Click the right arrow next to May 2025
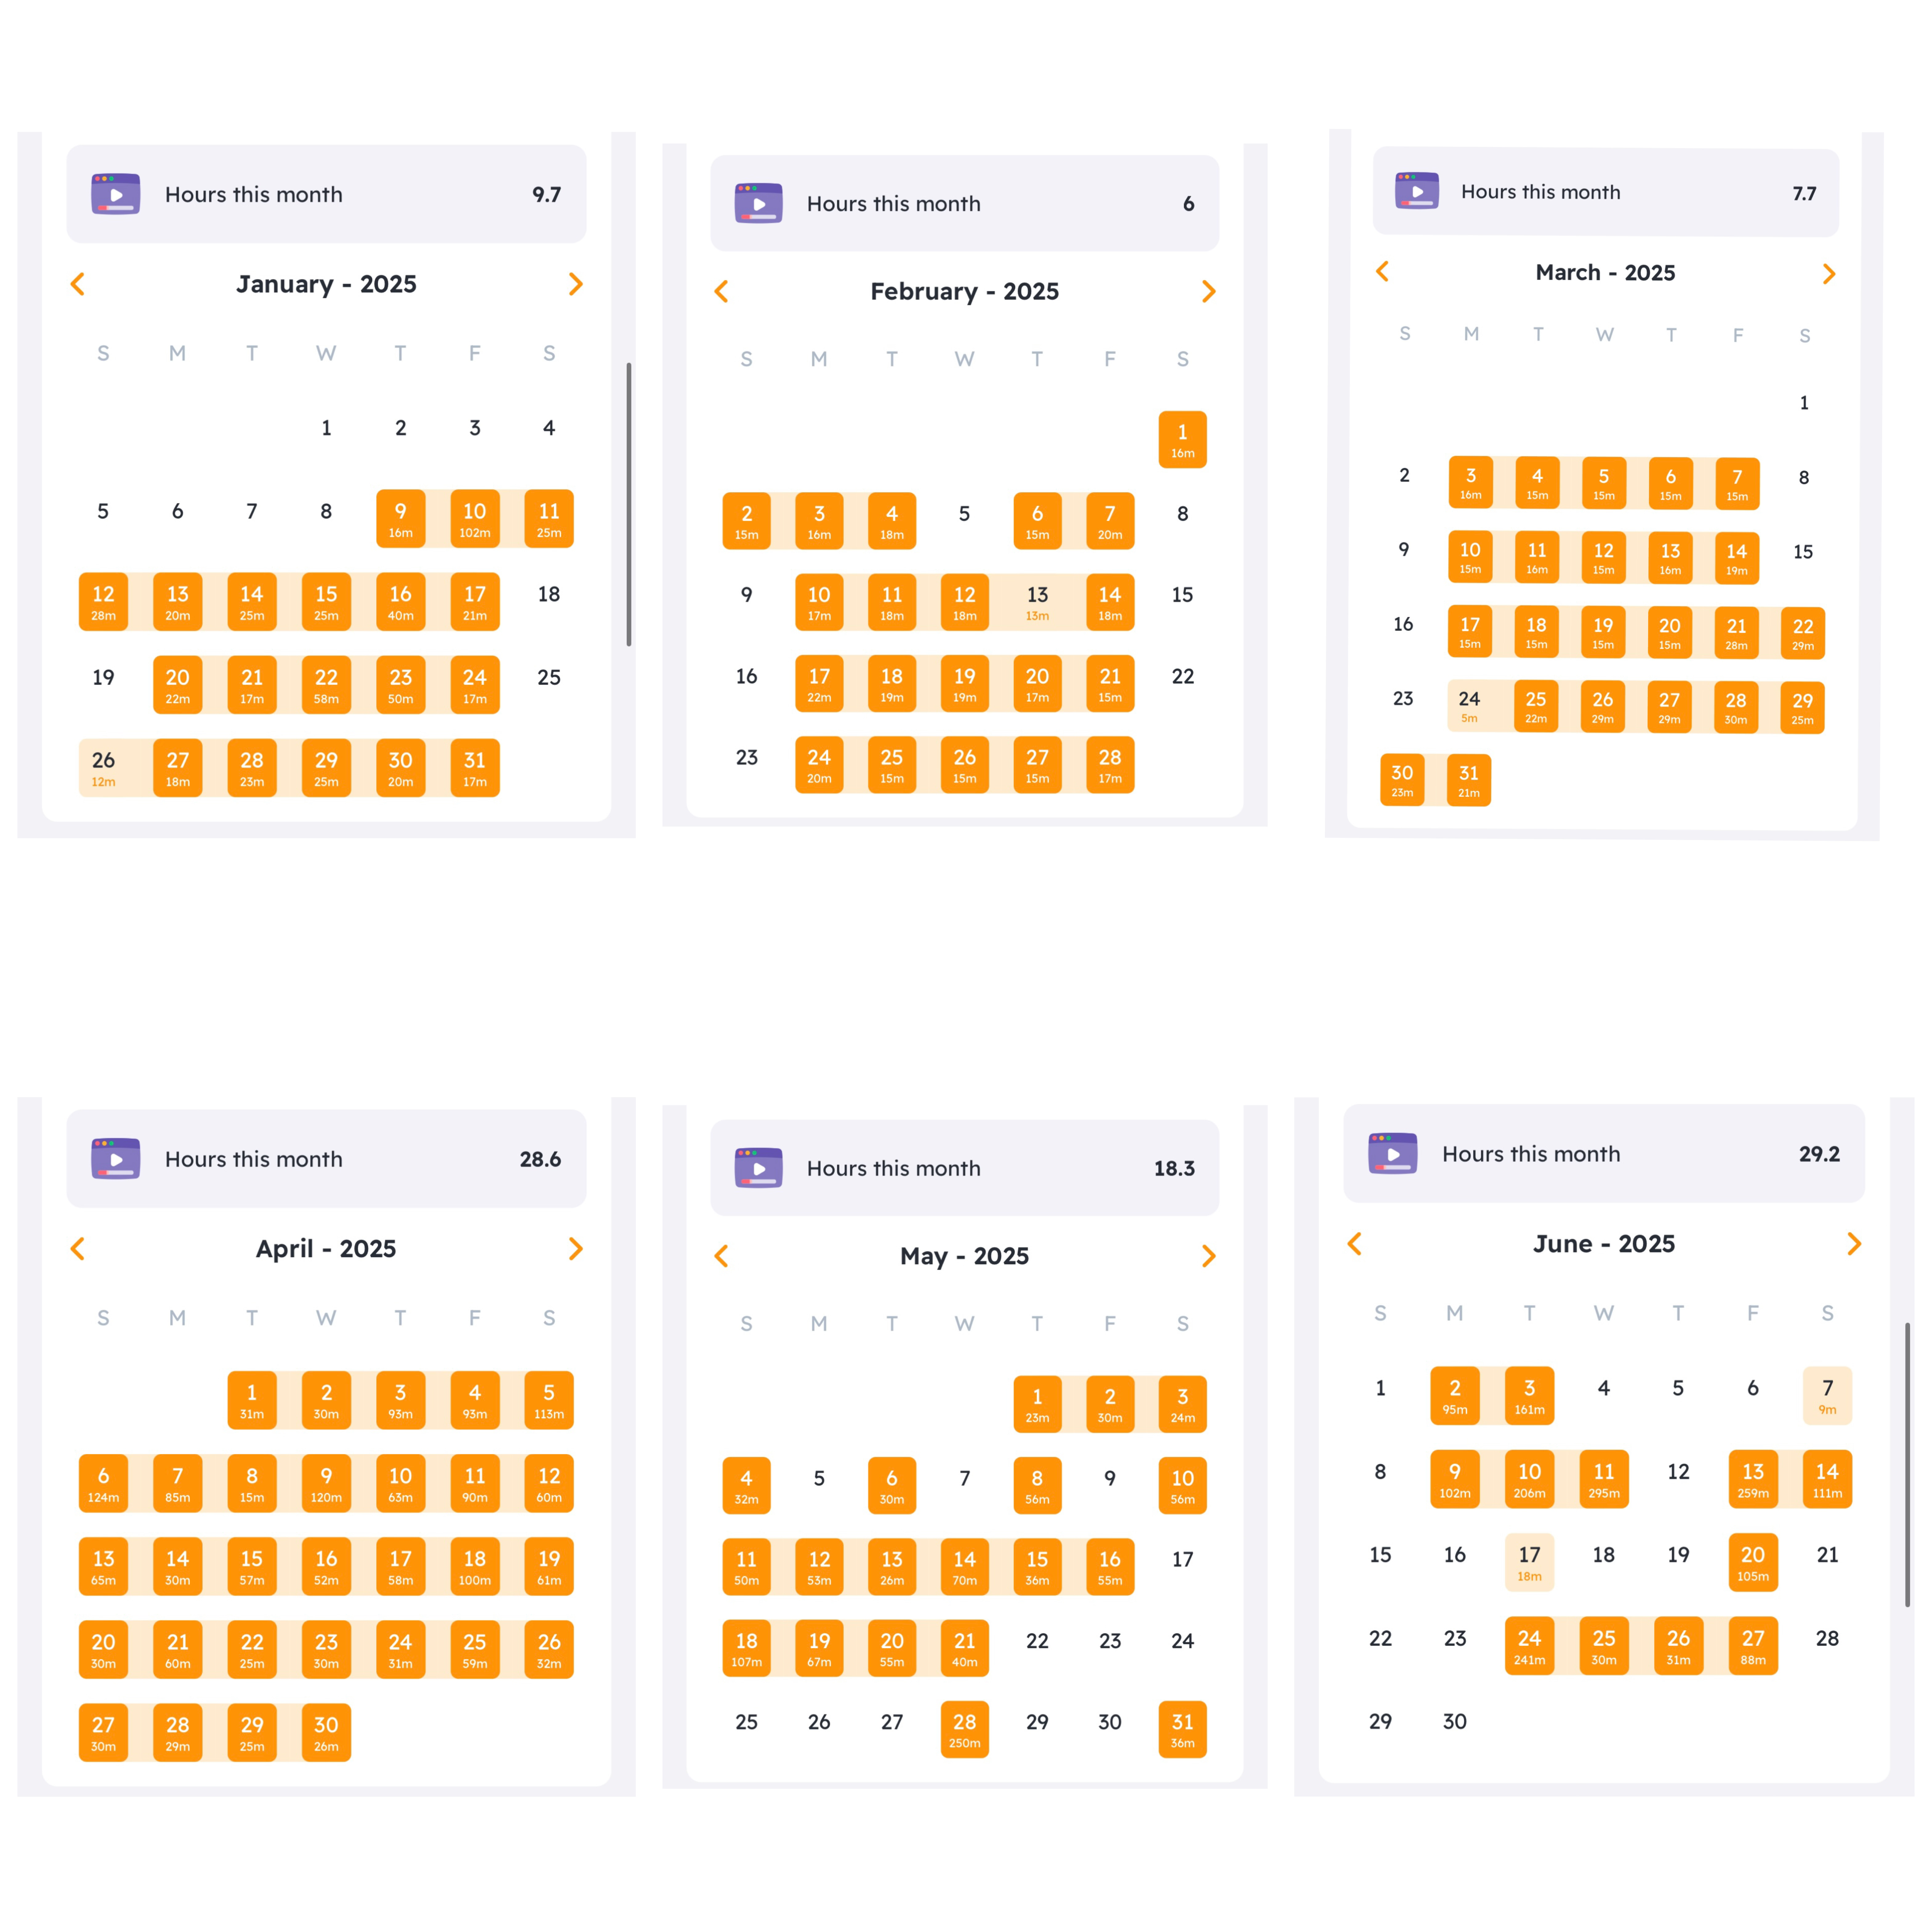This screenshot has height=1932, width=1932. click(1208, 1256)
